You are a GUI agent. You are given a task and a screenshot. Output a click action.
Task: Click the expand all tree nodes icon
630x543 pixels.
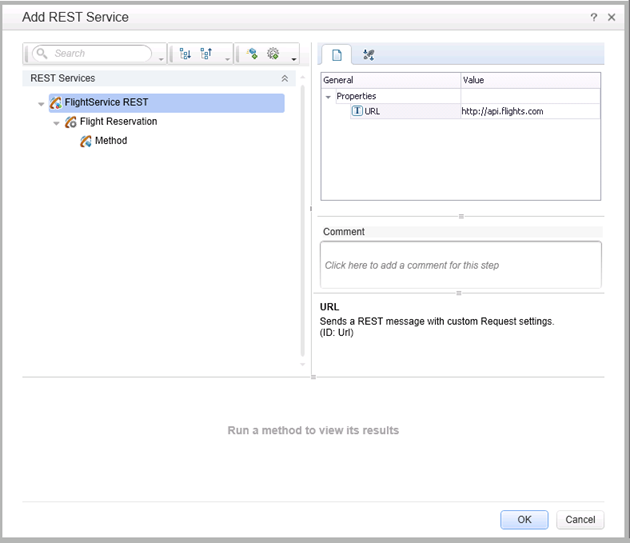[185, 54]
